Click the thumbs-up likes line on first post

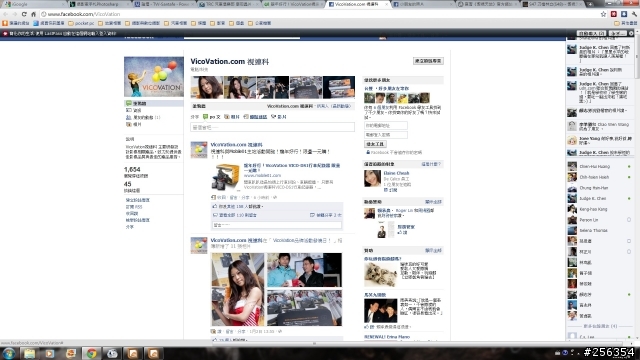(x=238, y=207)
